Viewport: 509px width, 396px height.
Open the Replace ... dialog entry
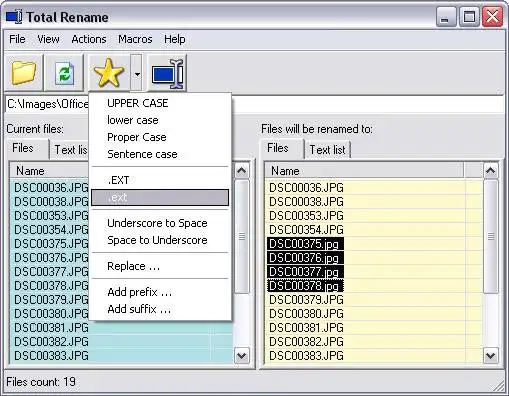point(160,266)
